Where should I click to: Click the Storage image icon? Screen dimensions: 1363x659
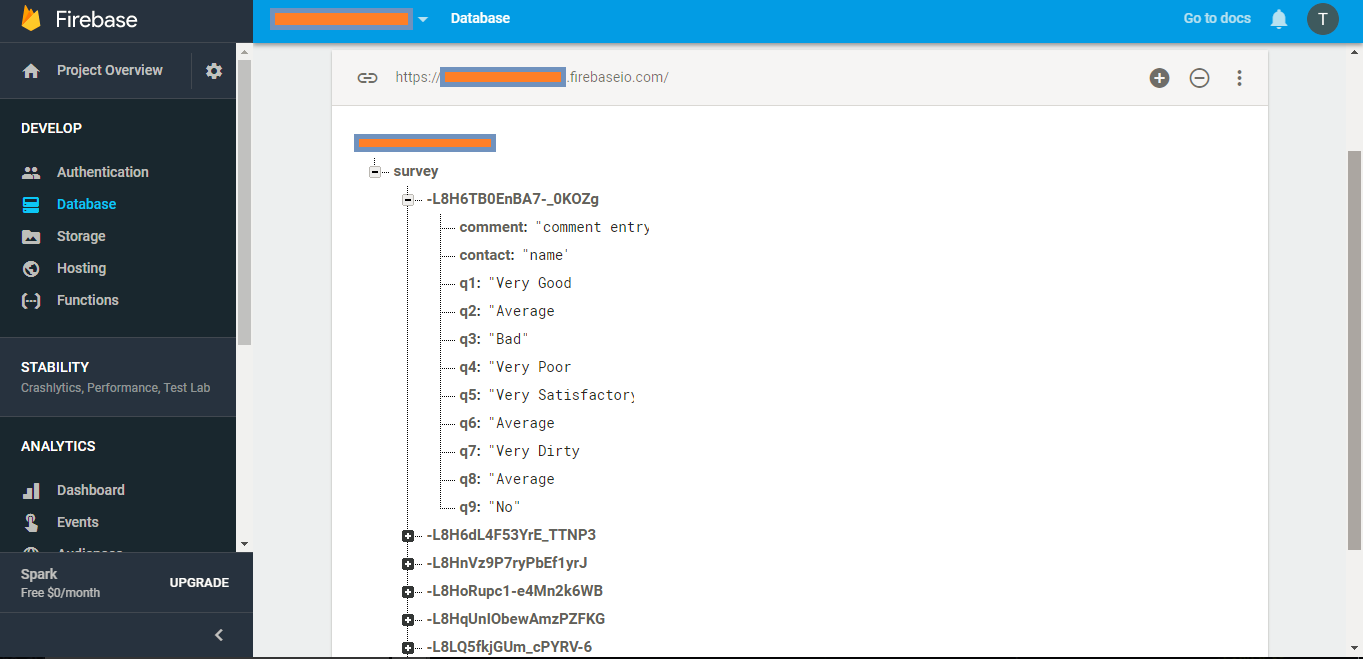(31, 237)
